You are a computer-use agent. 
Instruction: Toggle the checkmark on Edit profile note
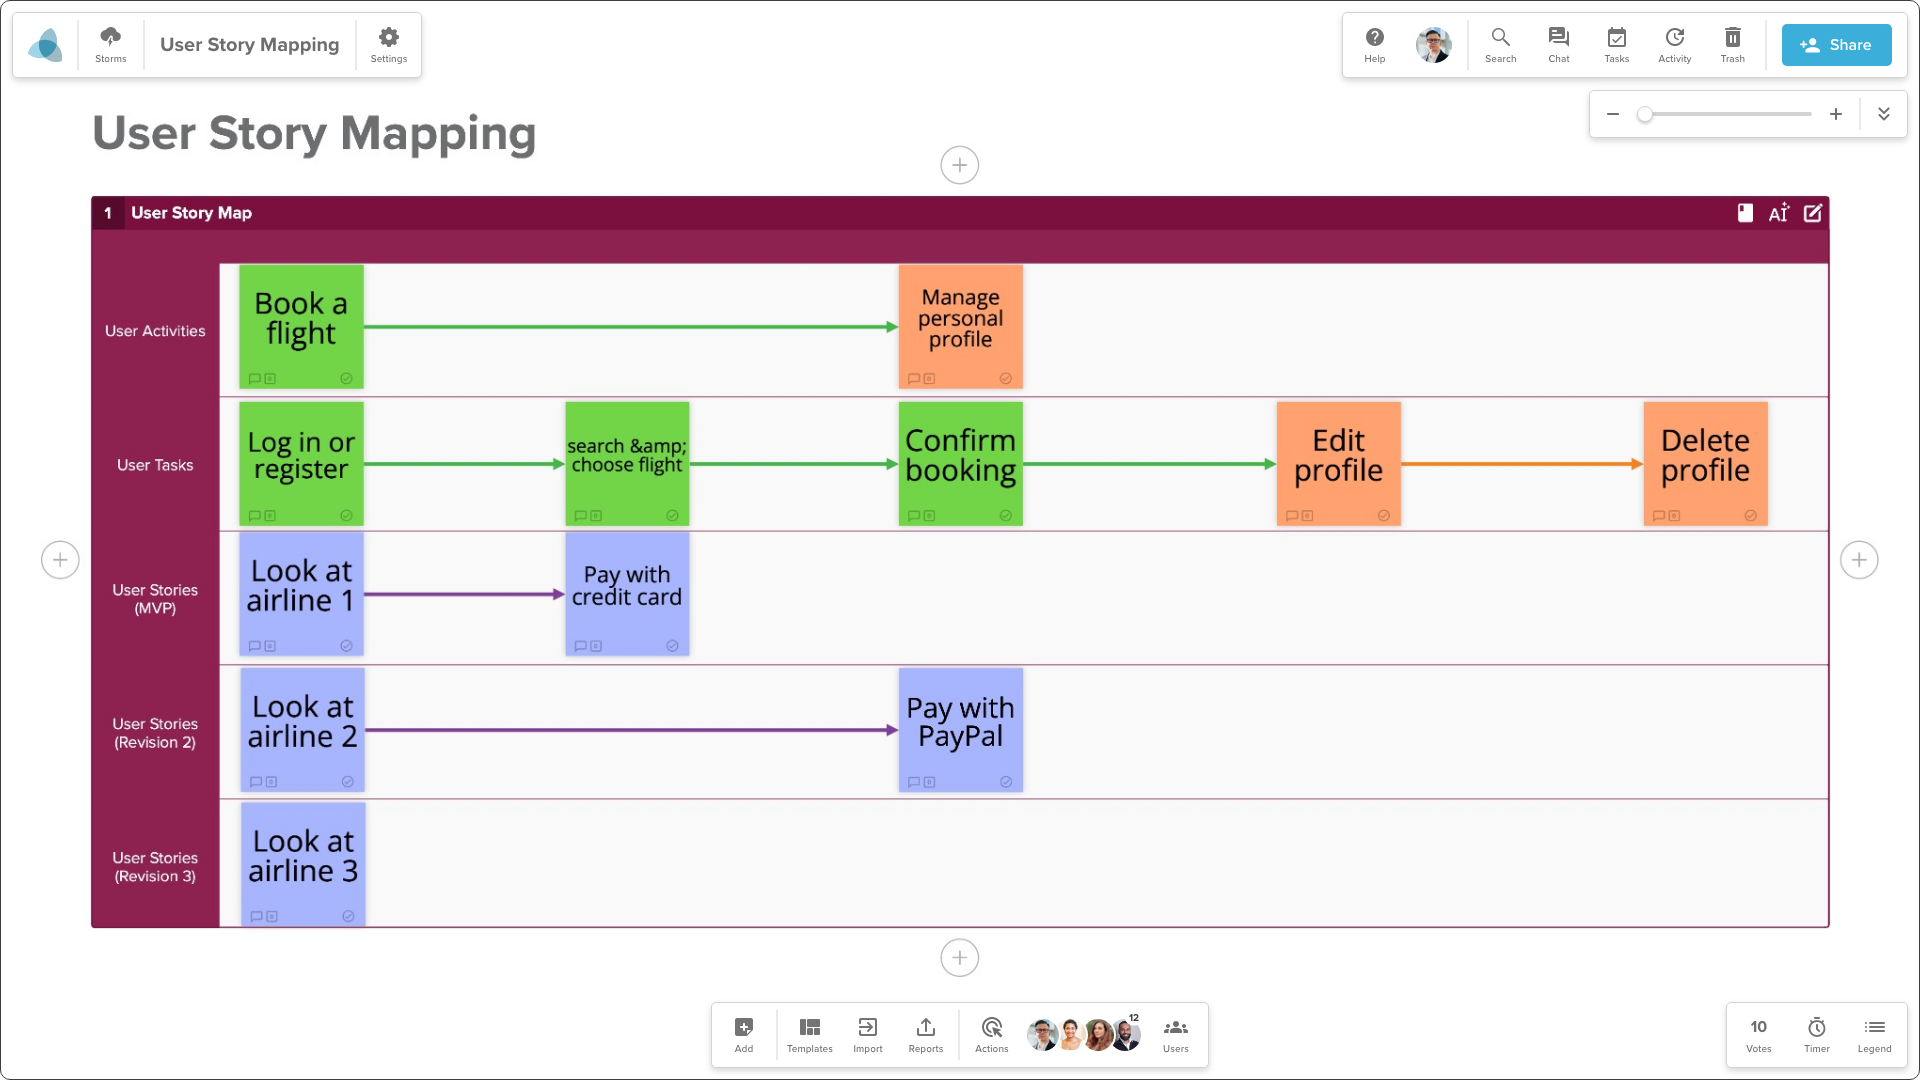point(1384,516)
